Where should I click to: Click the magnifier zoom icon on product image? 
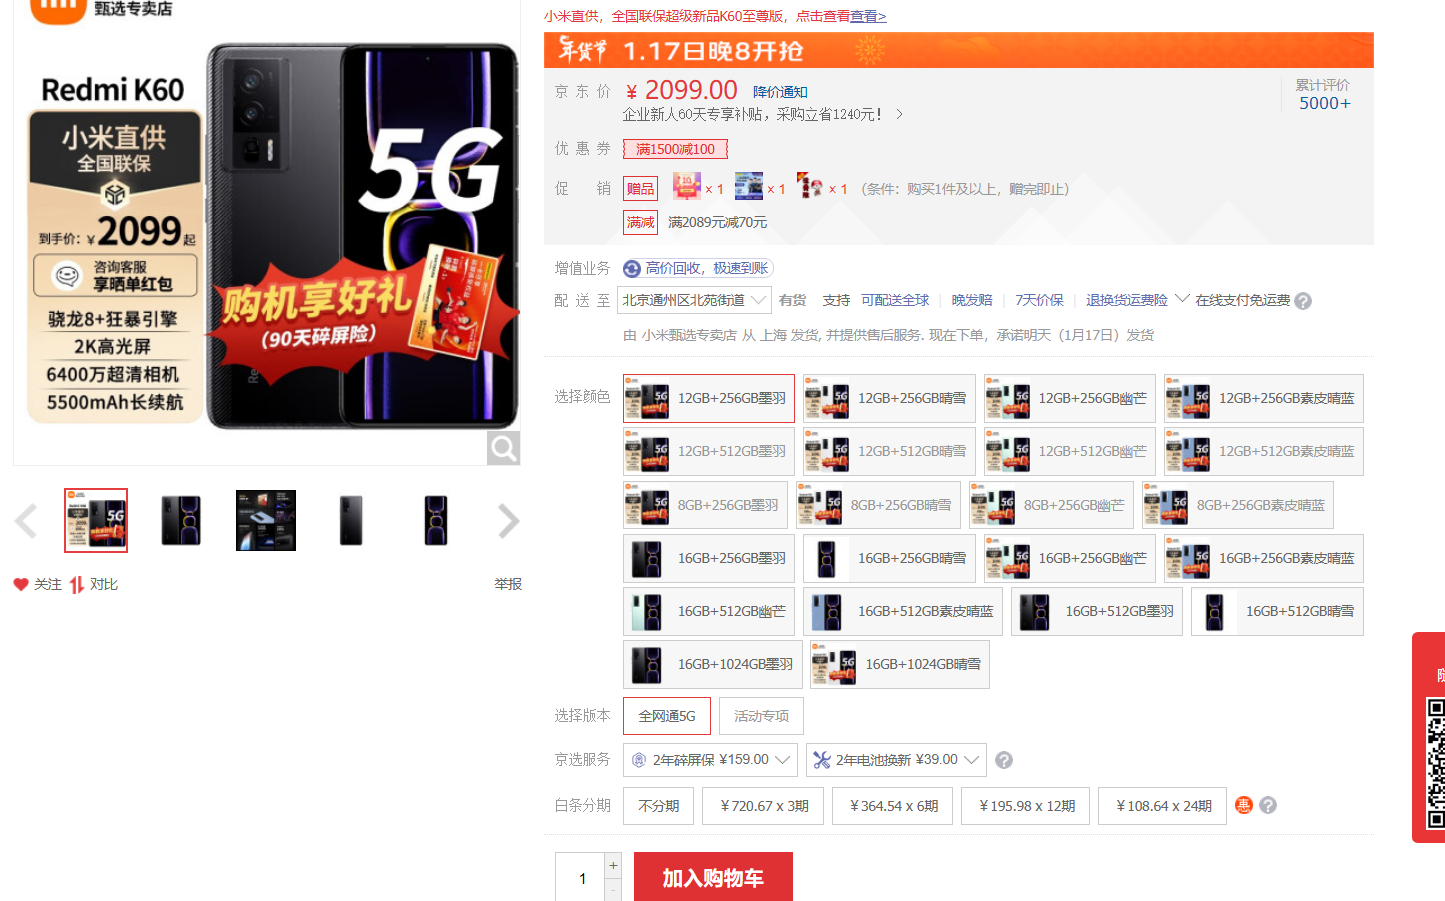click(x=503, y=448)
